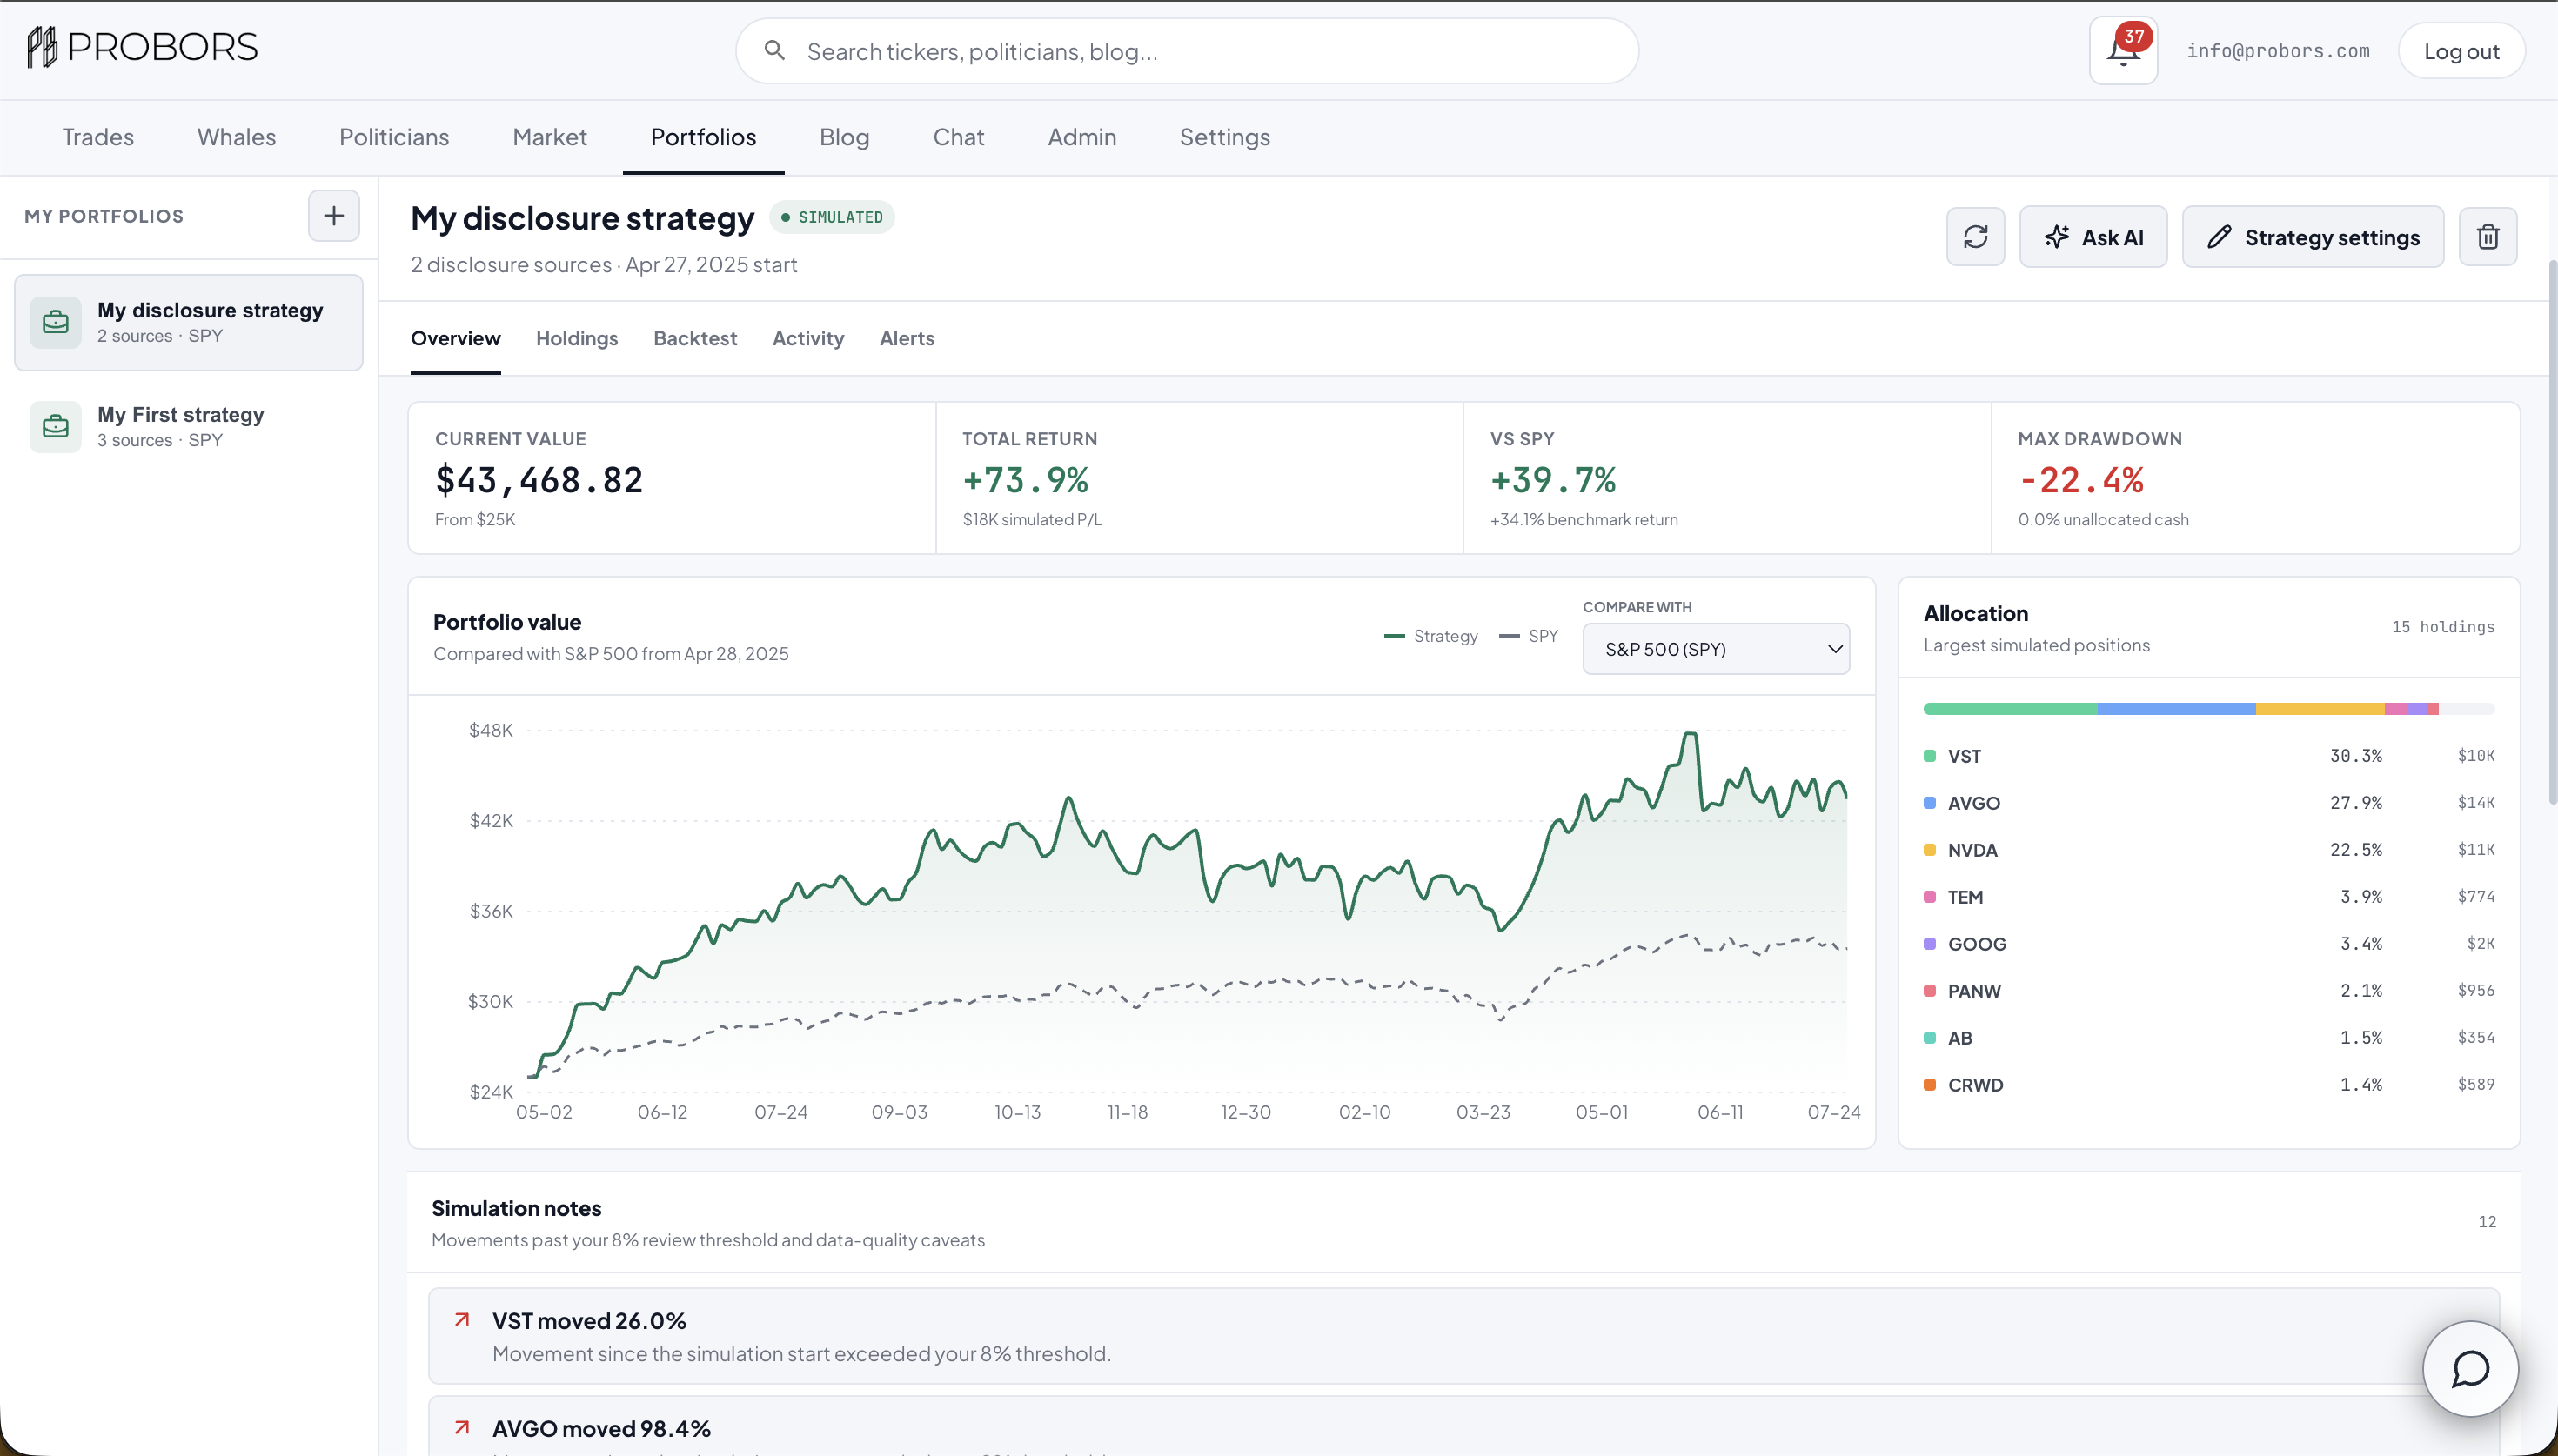
Task: Click the info@probors.com account label
Action: [2277, 51]
